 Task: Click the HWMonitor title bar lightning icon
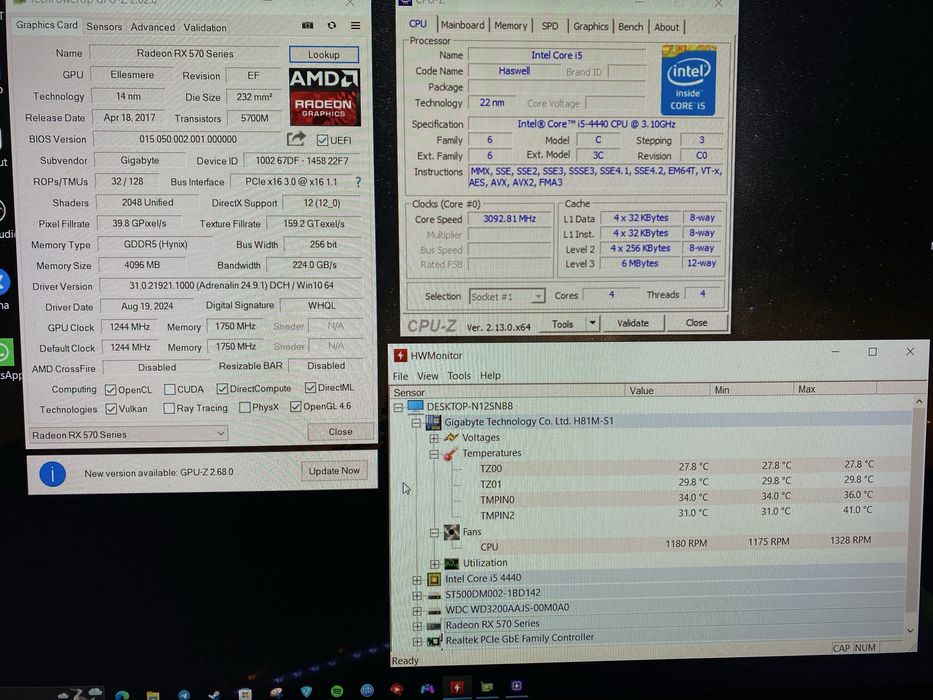[400, 355]
